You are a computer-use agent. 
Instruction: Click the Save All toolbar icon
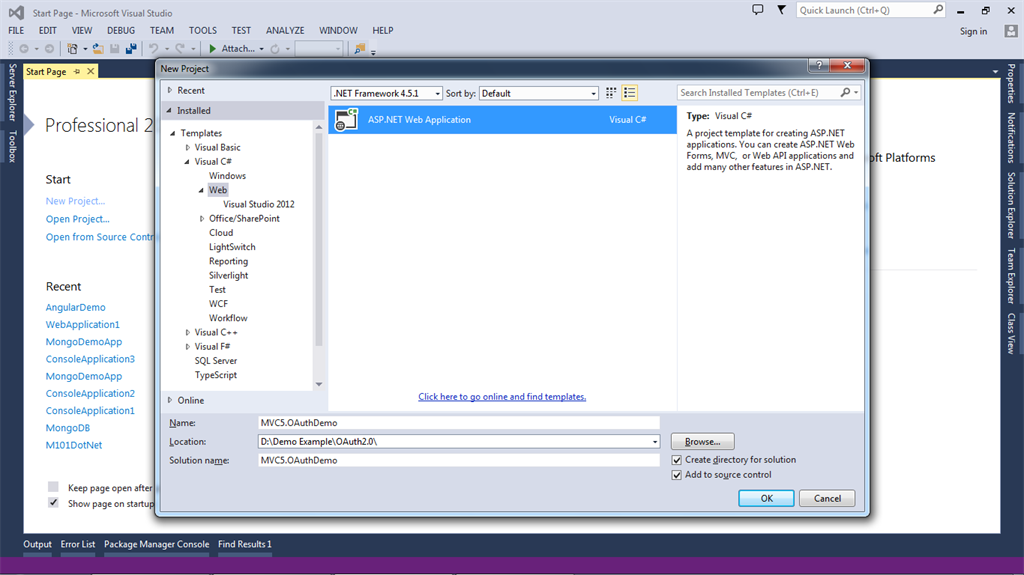(131, 48)
